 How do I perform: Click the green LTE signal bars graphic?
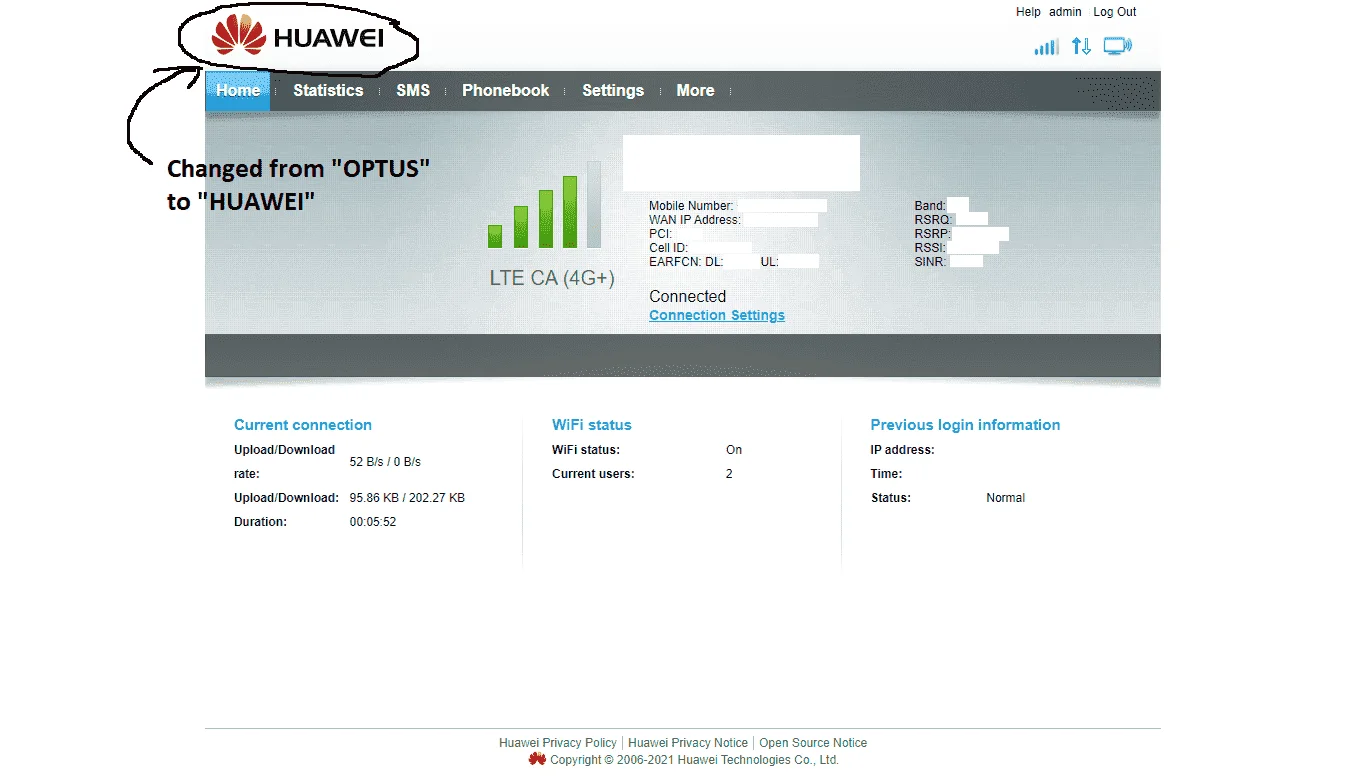tap(545, 204)
